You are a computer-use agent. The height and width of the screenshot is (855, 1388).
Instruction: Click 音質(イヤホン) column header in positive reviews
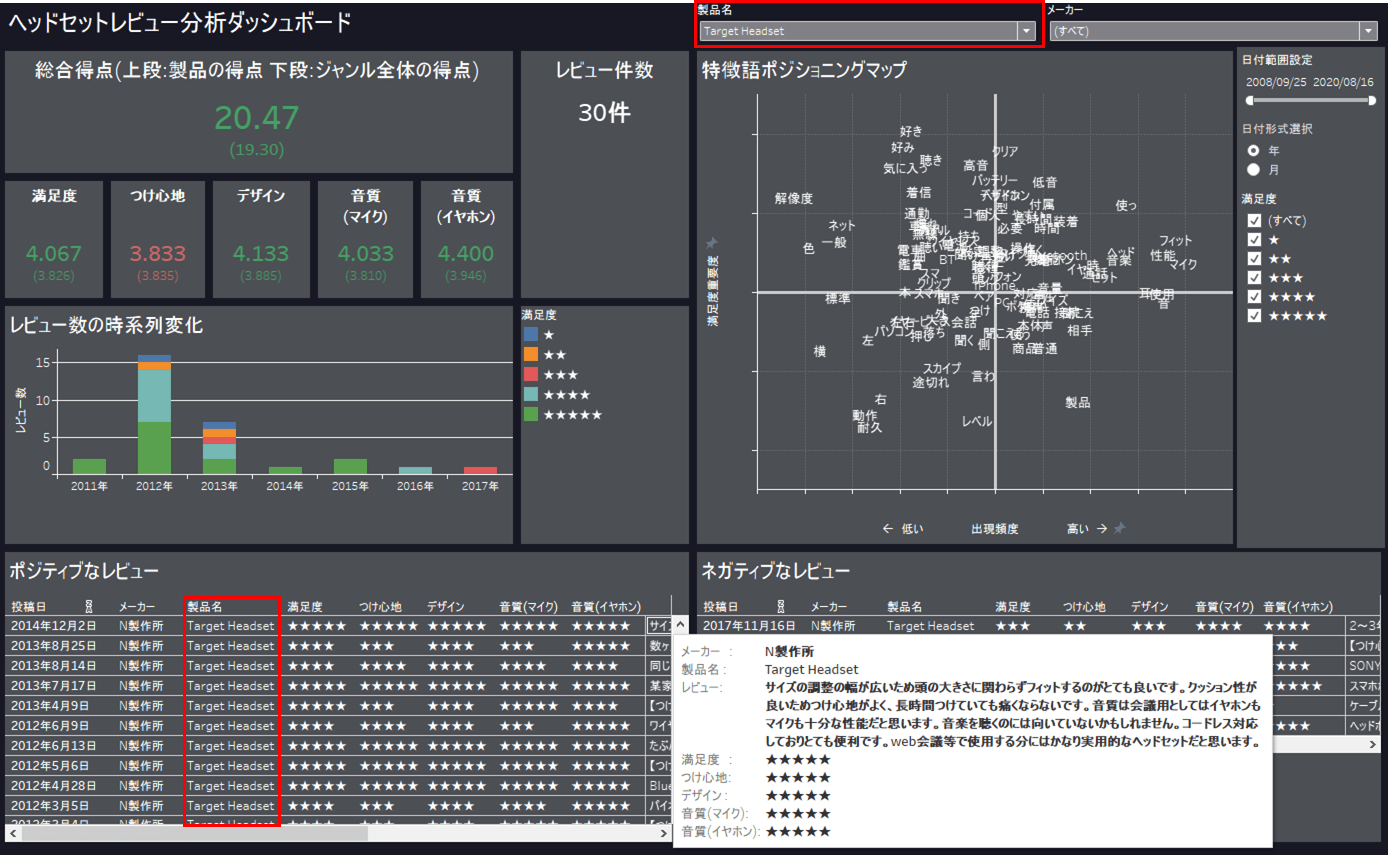click(x=606, y=607)
